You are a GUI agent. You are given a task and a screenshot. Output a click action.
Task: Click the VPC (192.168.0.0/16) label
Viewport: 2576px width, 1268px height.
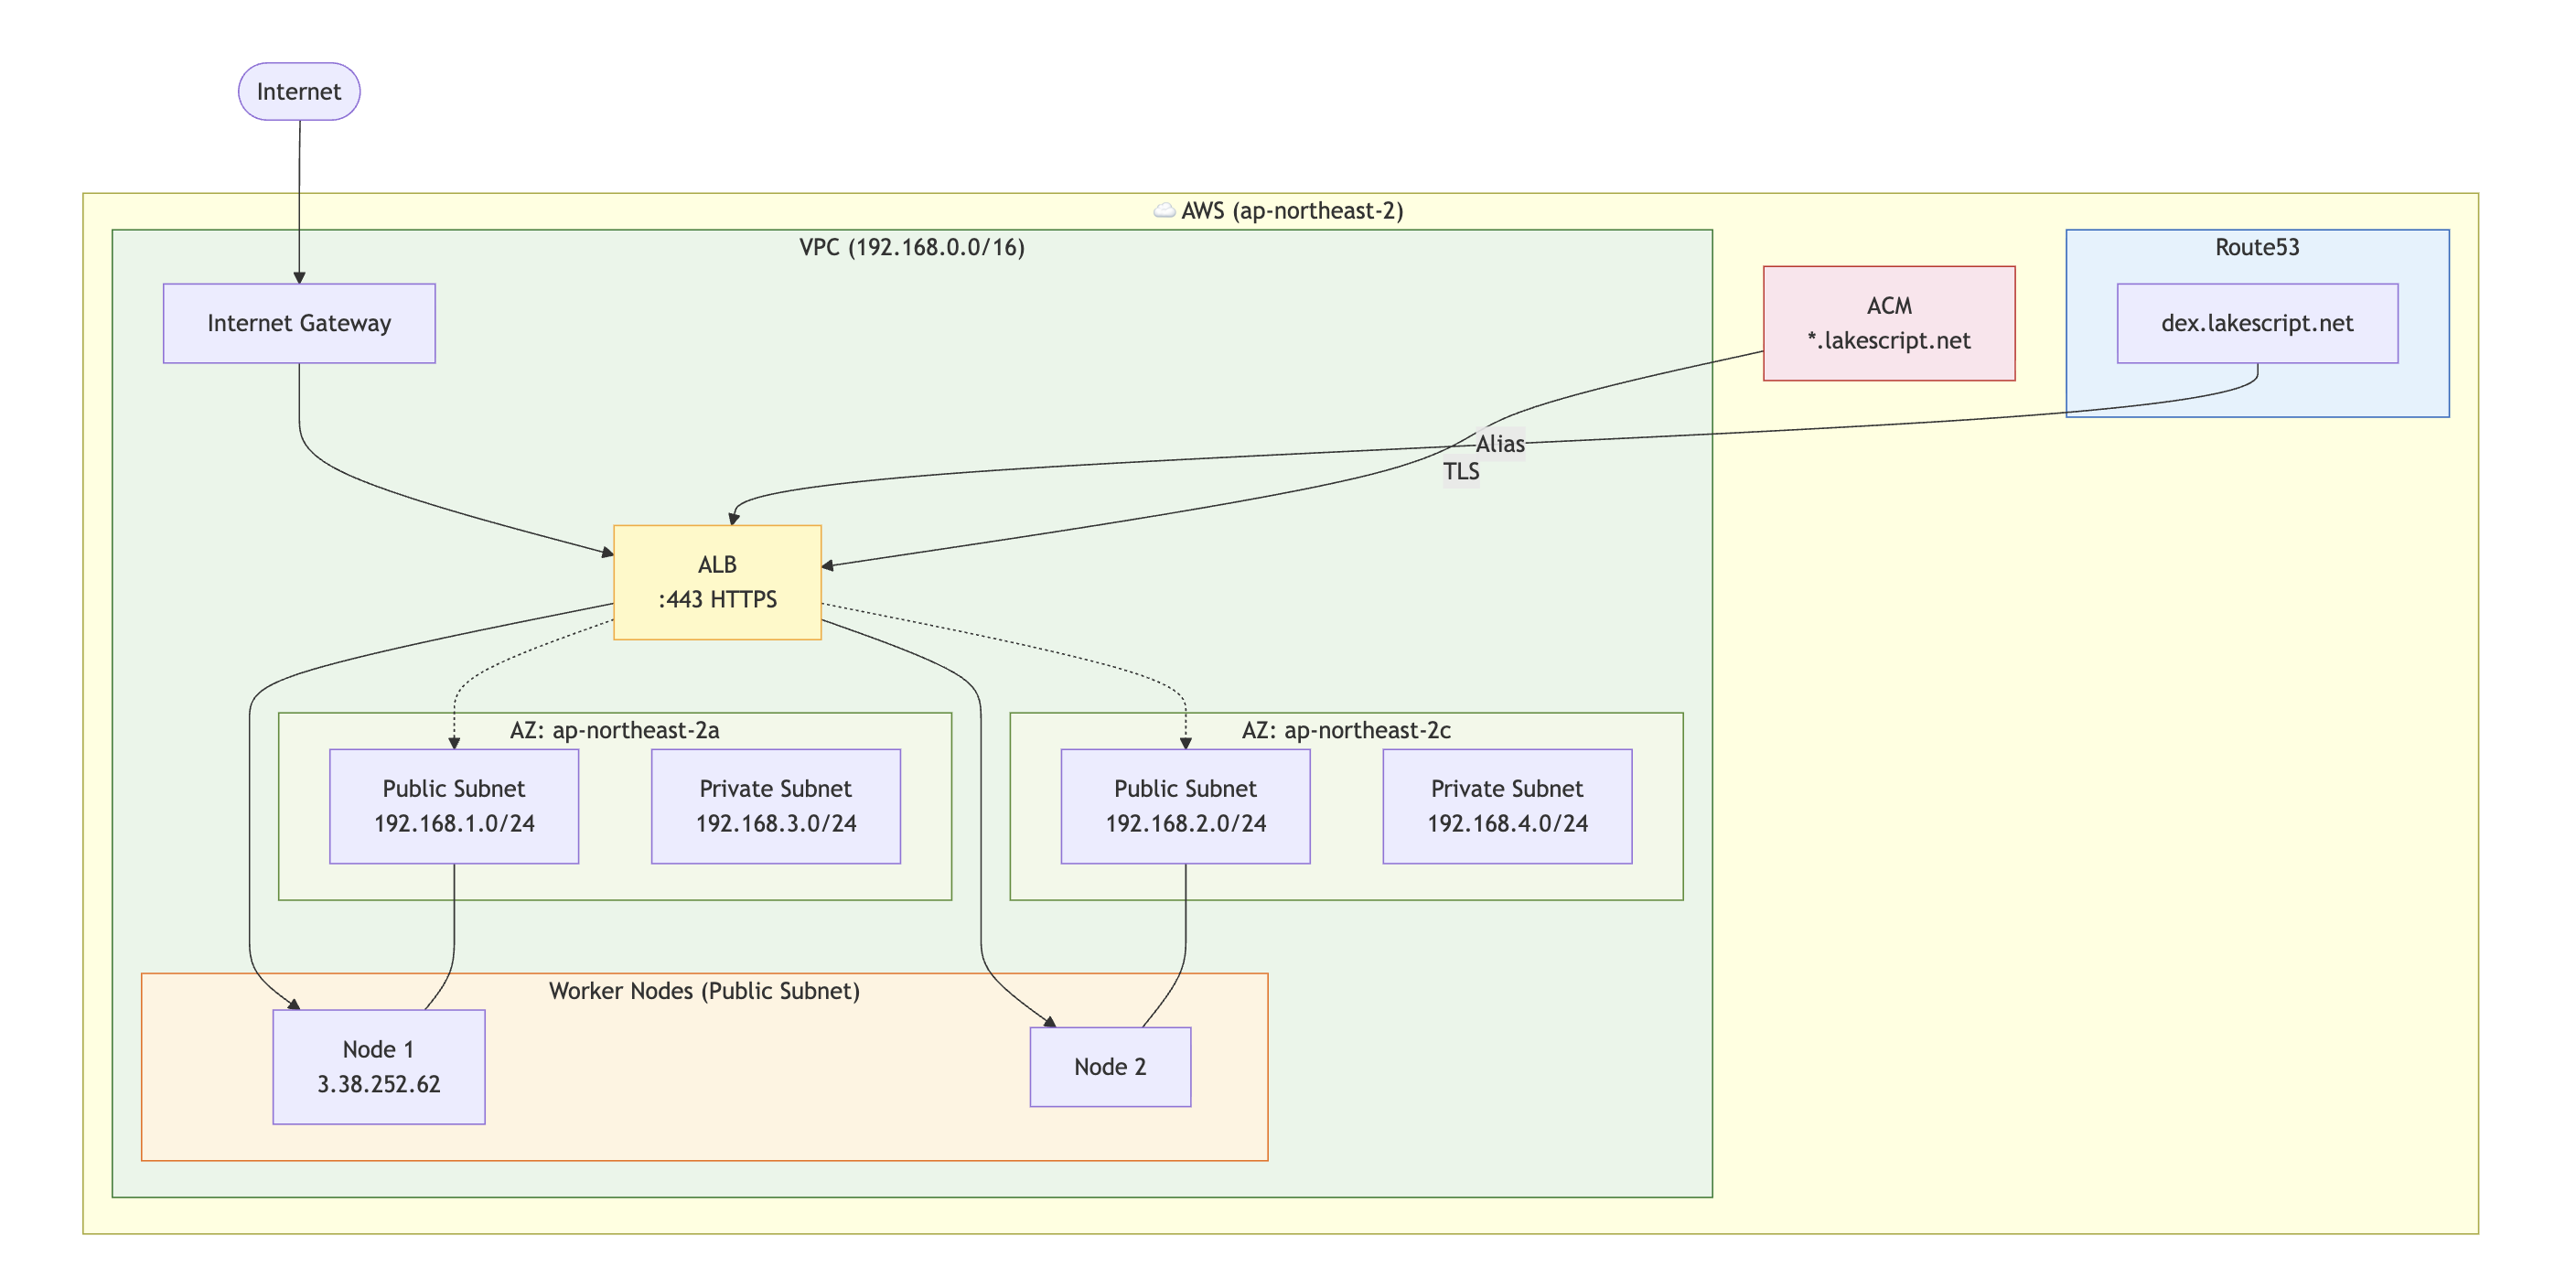point(911,247)
